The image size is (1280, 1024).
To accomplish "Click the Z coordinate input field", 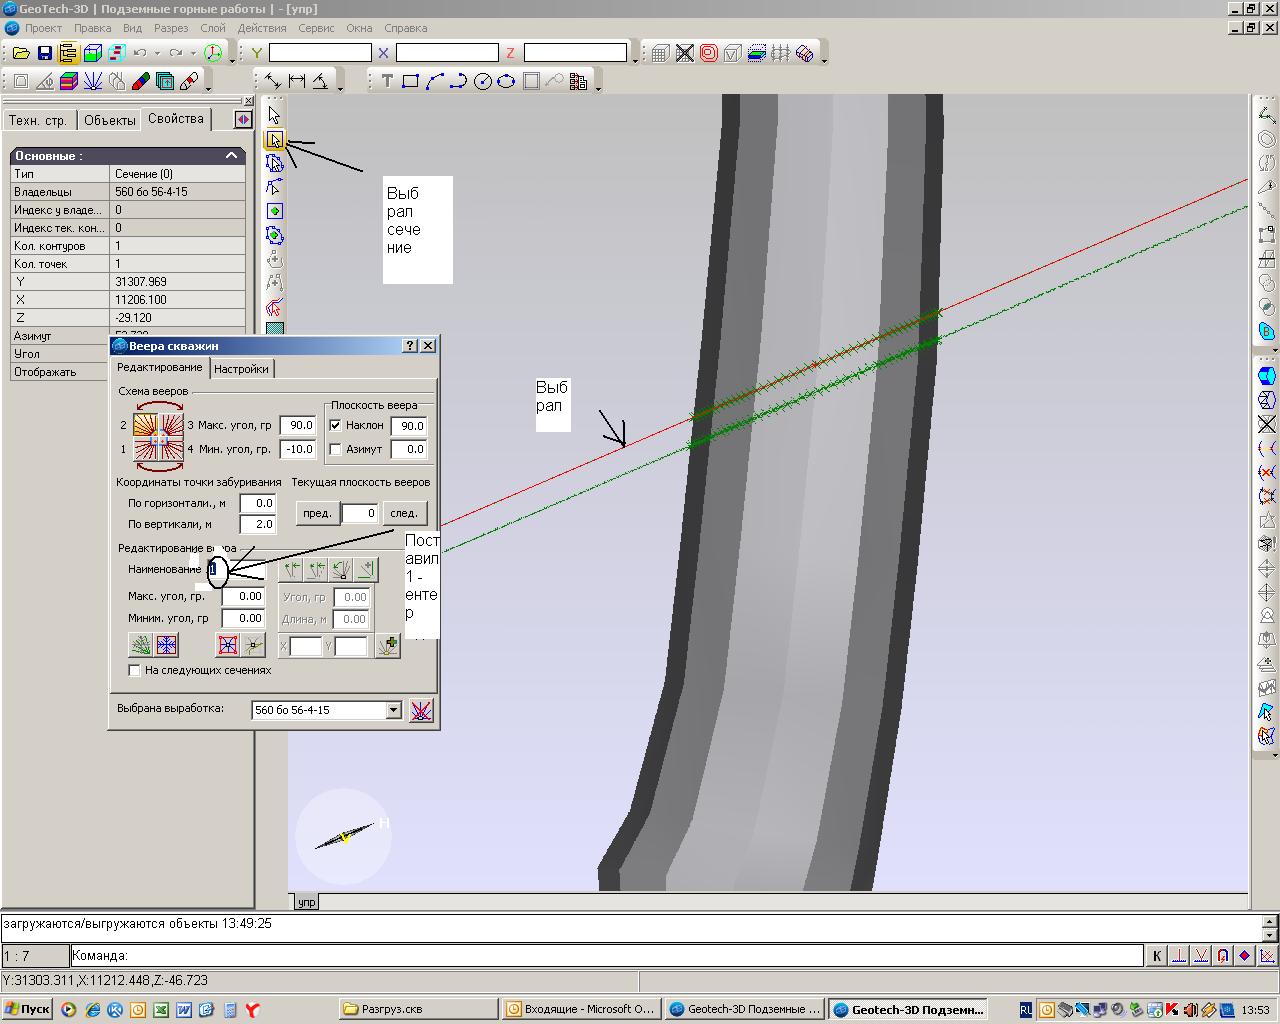I will 575,53.
